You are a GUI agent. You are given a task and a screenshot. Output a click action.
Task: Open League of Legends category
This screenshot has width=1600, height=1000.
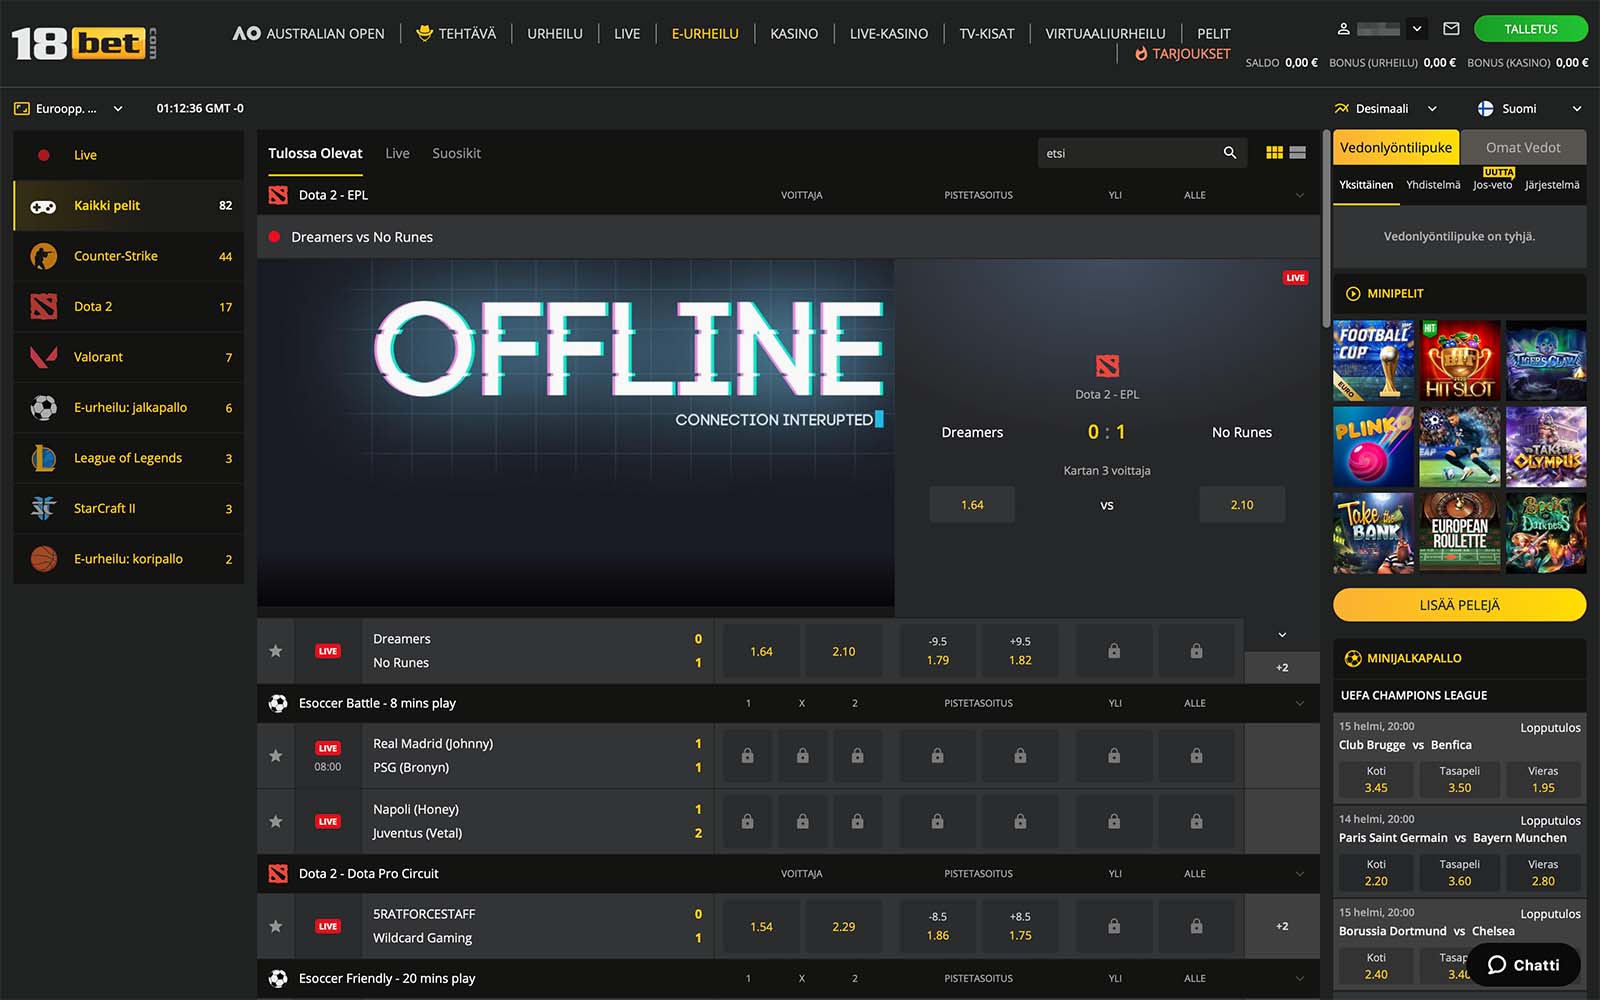(x=127, y=458)
